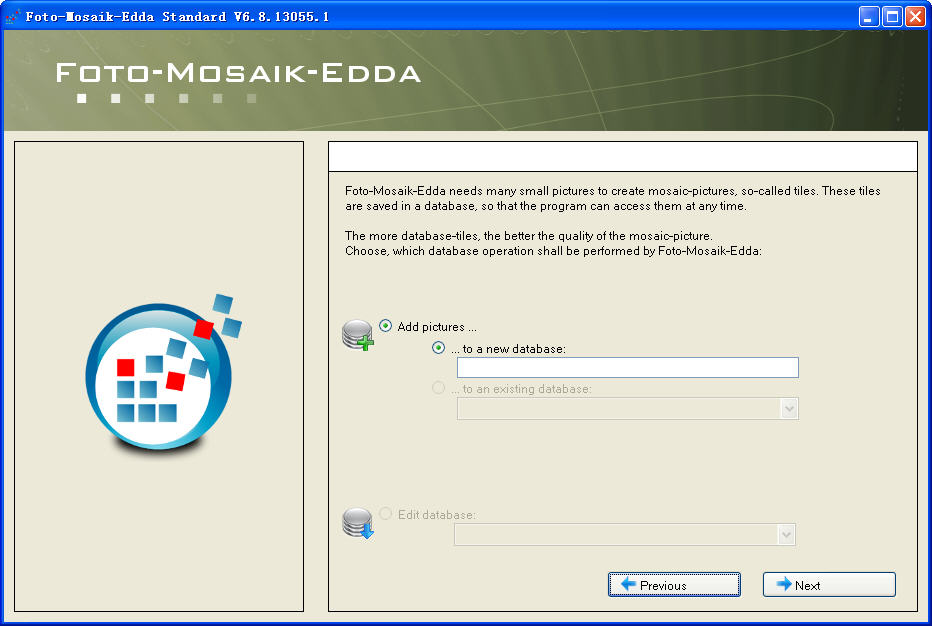The height and width of the screenshot is (626, 932).
Task: Click the app icon in the title bar
Action: click(13, 16)
